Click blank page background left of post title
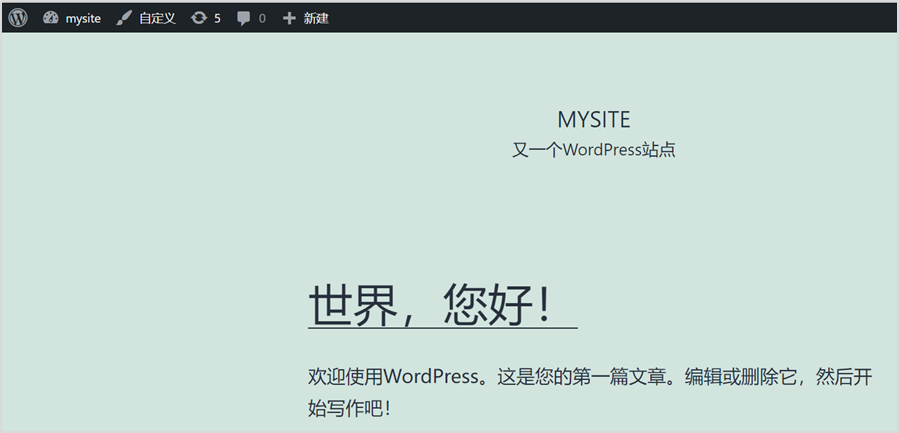 tap(150, 304)
